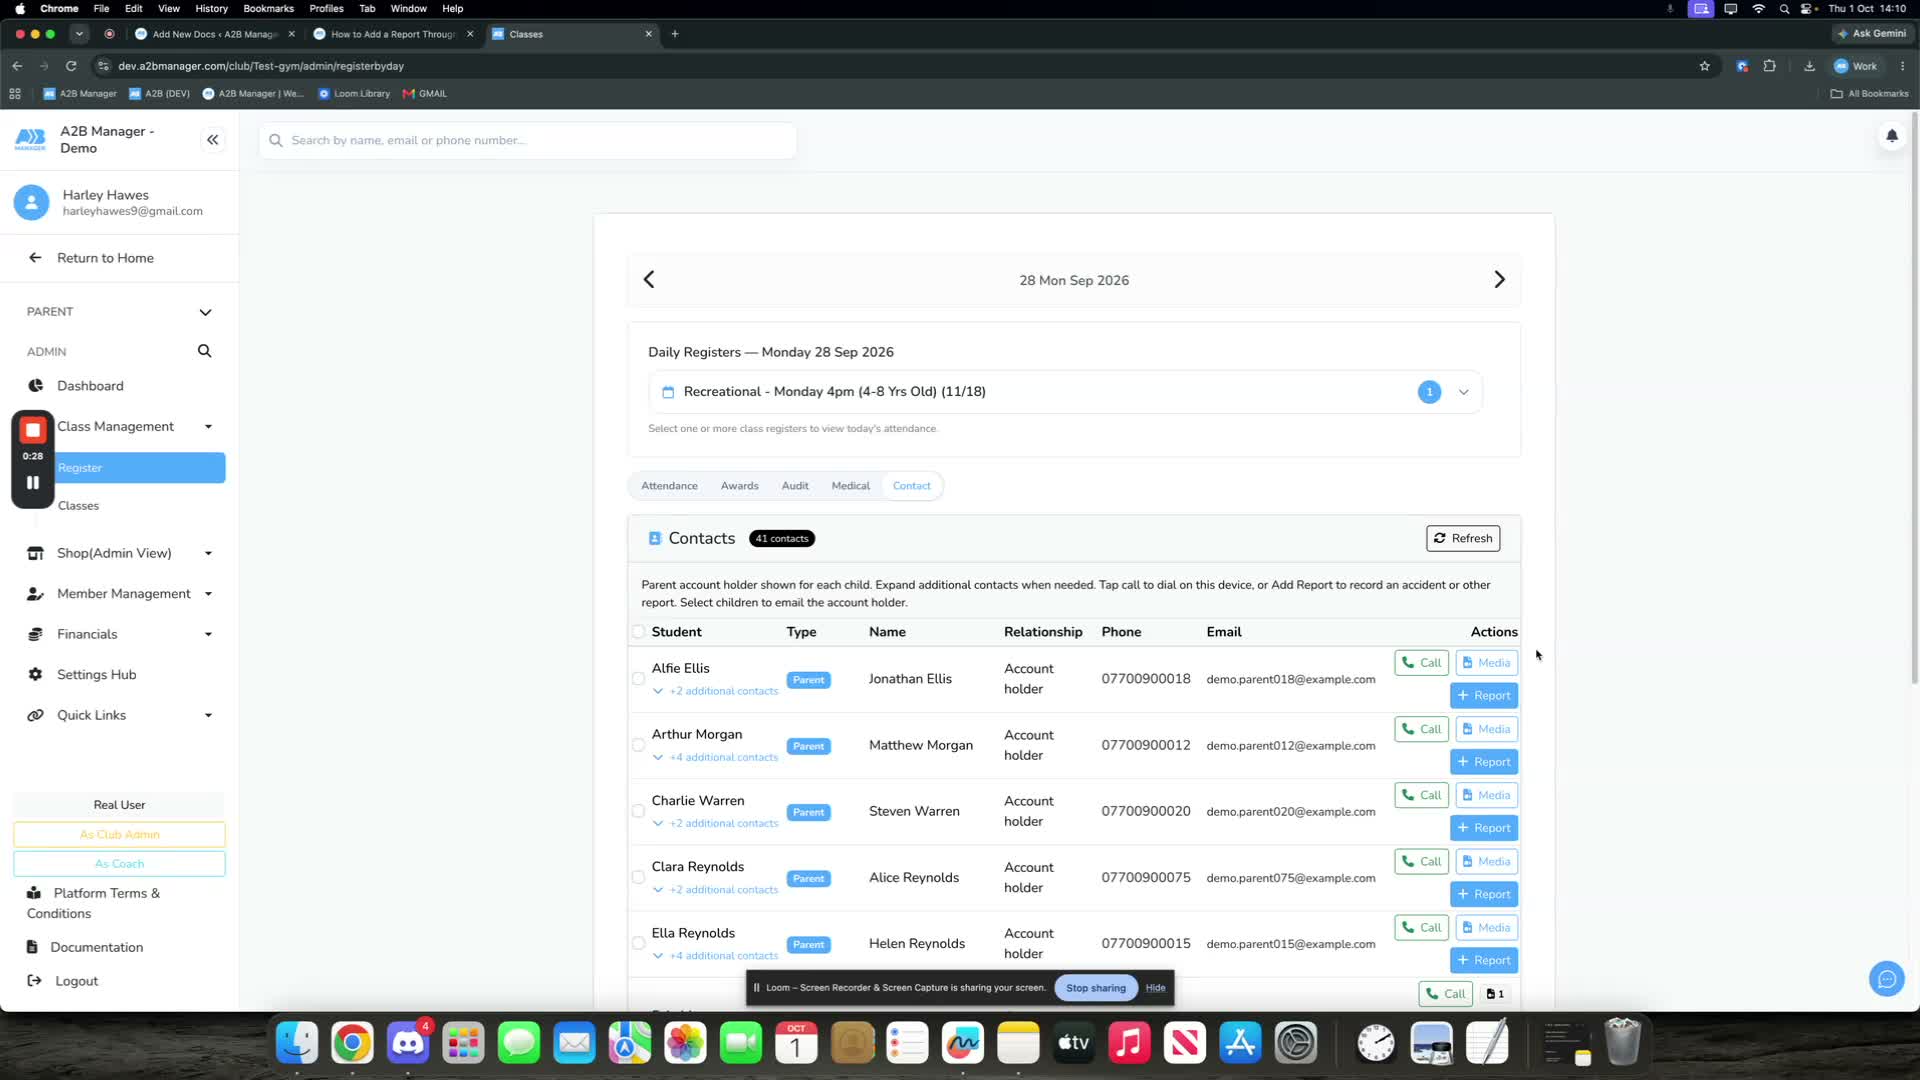The height and width of the screenshot is (1080, 1920).
Task: Expand the Financials menu
Action: coord(120,634)
